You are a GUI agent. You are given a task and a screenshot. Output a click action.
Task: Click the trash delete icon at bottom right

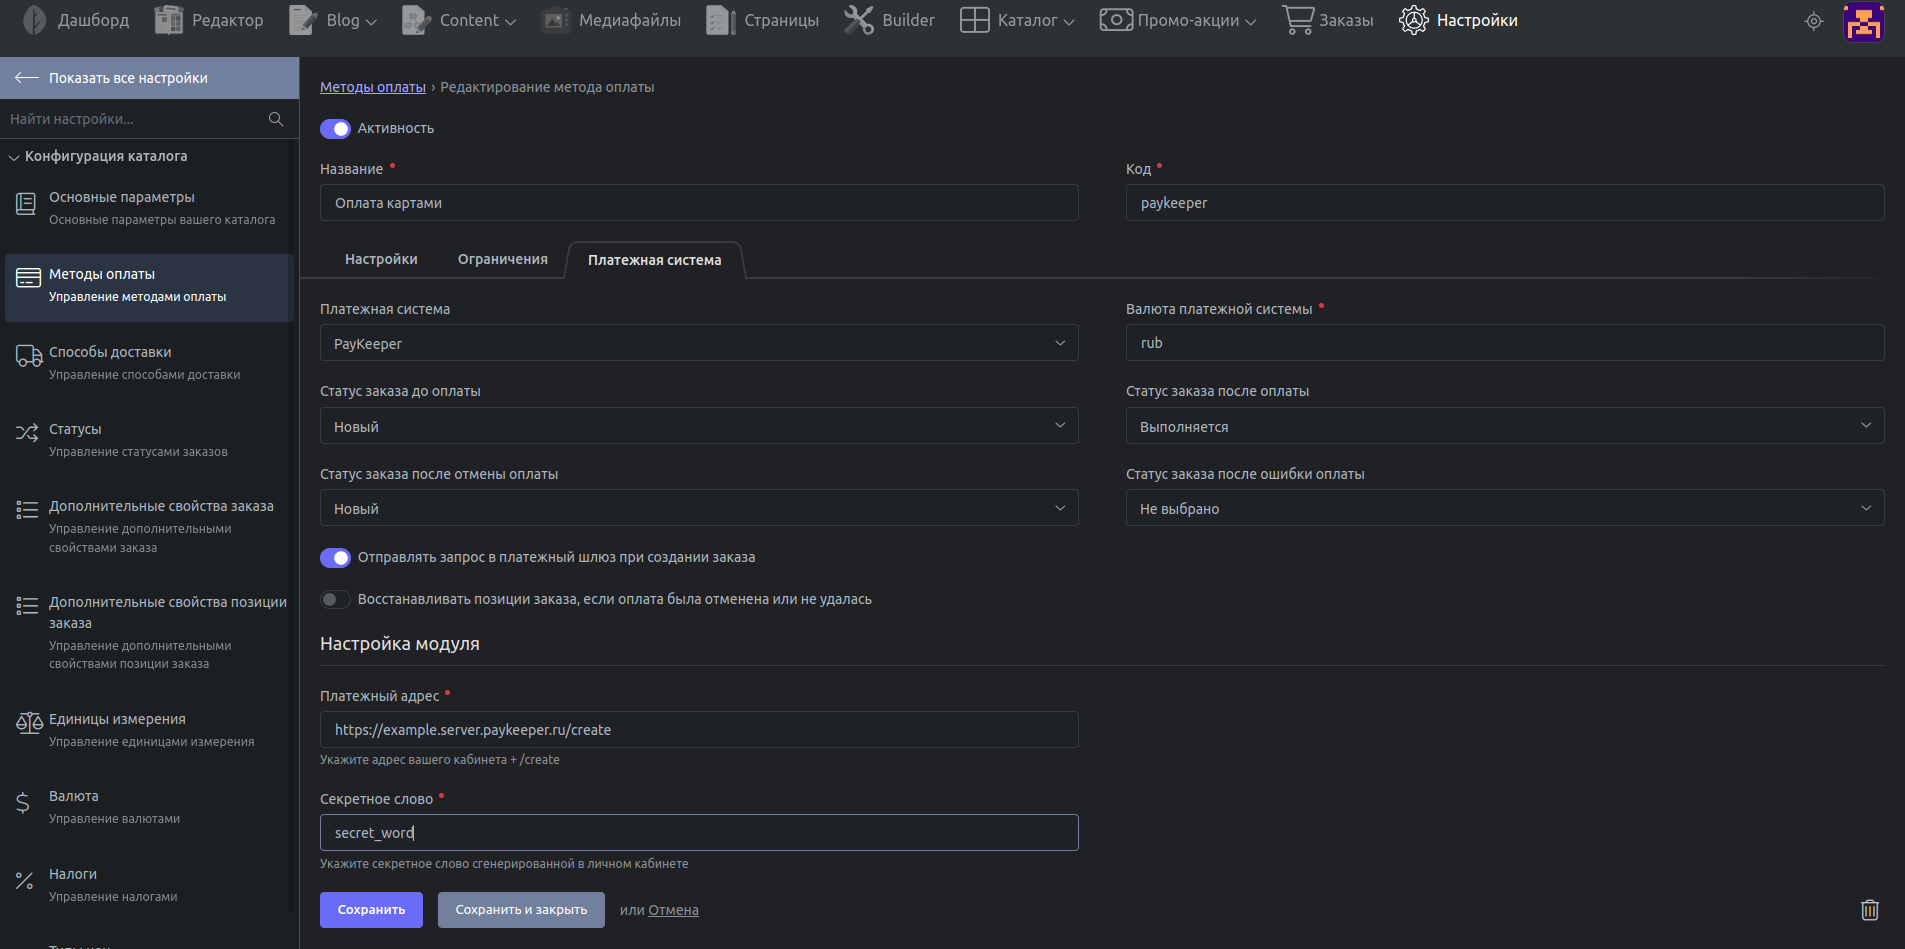tap(1869, 910)
